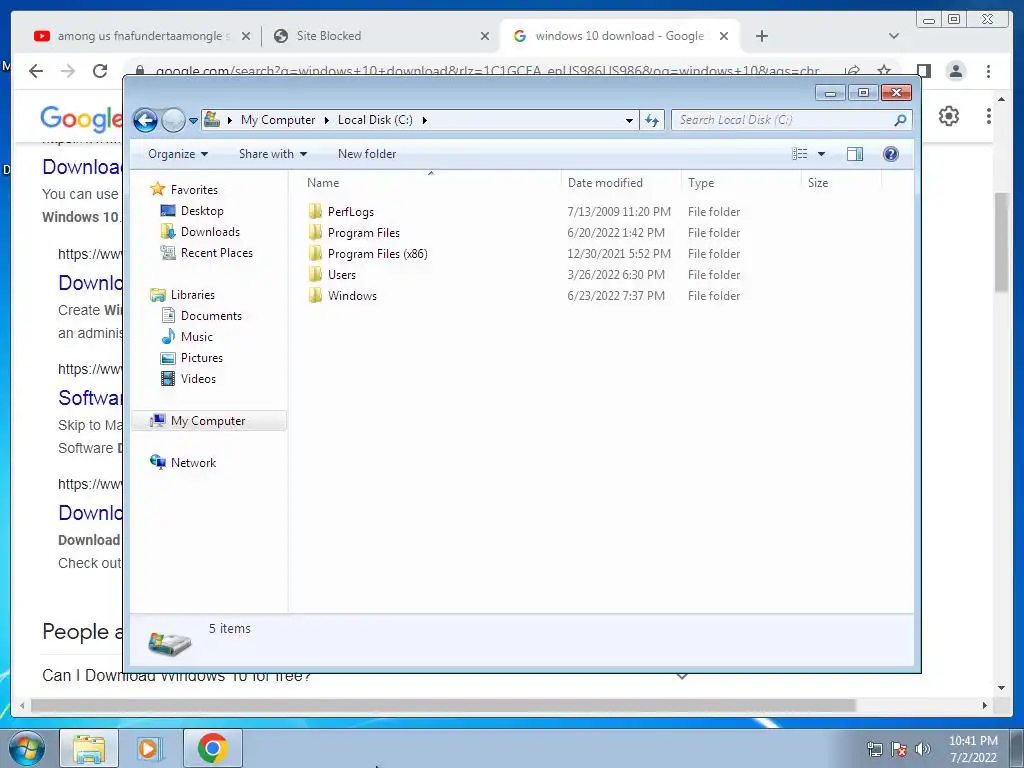Viewport: 1024px width, 768px height.
Task: Open the address bar history dropdown
Action: (x=629, y=120)
